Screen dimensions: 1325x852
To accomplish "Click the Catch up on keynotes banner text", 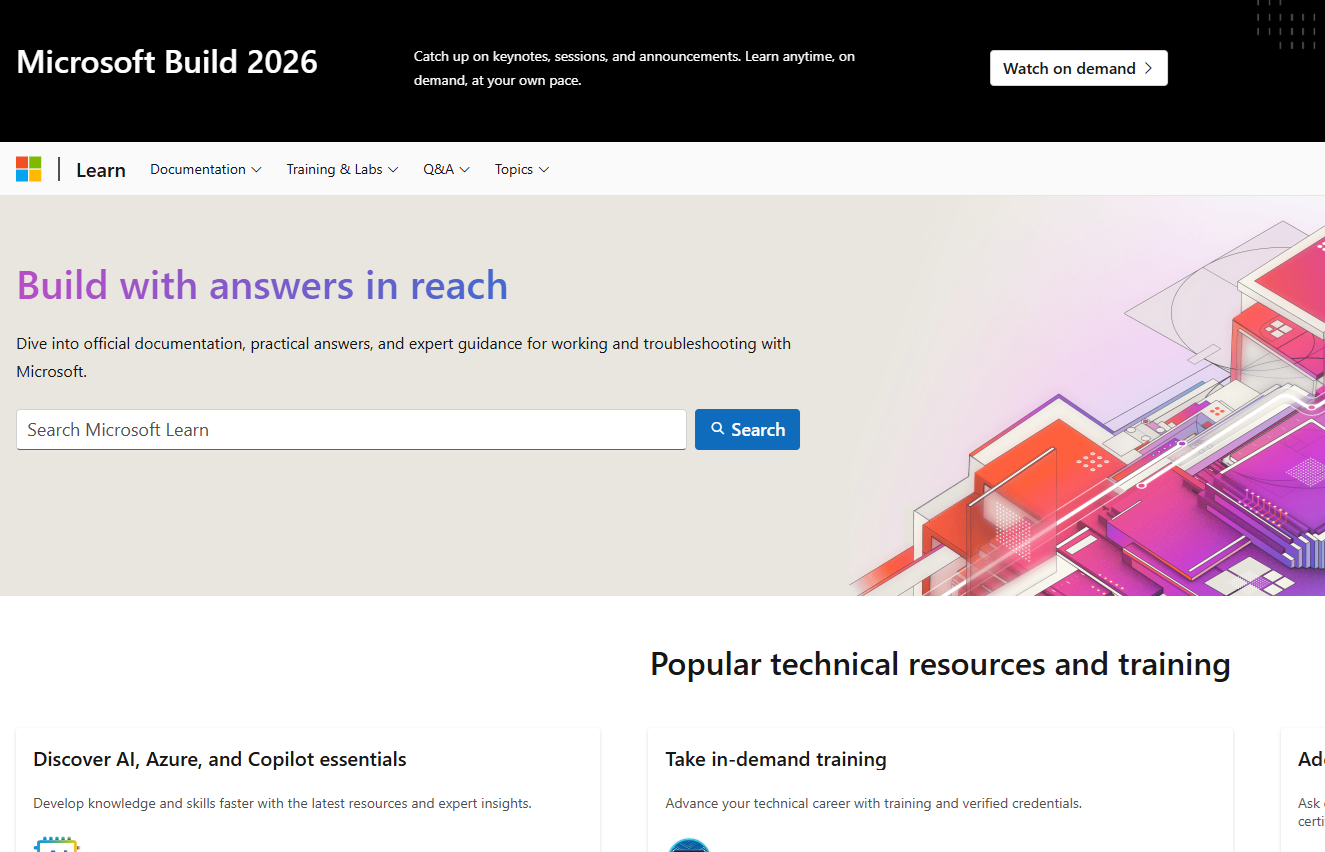I will [x=634, y=68].
